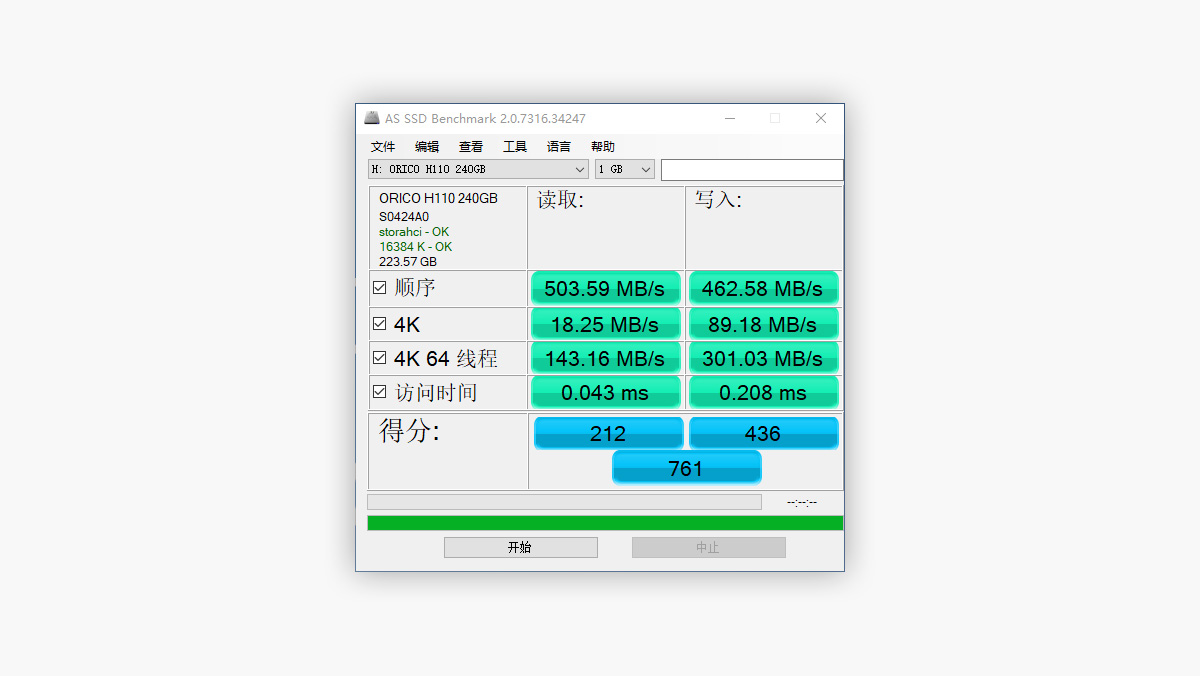Close the AS SSD Benchmark window
Viewport: 1200px width, 676px height.
pyautogui.click(x=821, y=118)
